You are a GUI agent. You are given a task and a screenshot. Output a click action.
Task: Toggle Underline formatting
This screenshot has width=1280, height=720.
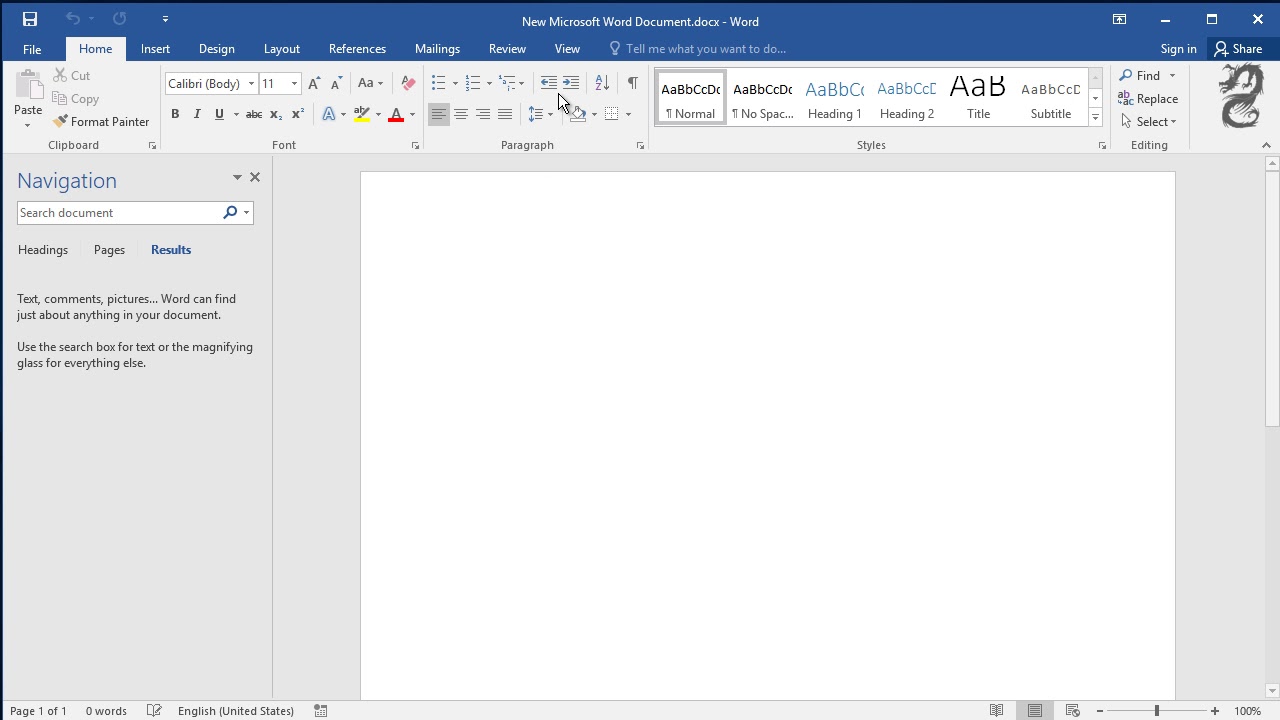click(219, 114)
